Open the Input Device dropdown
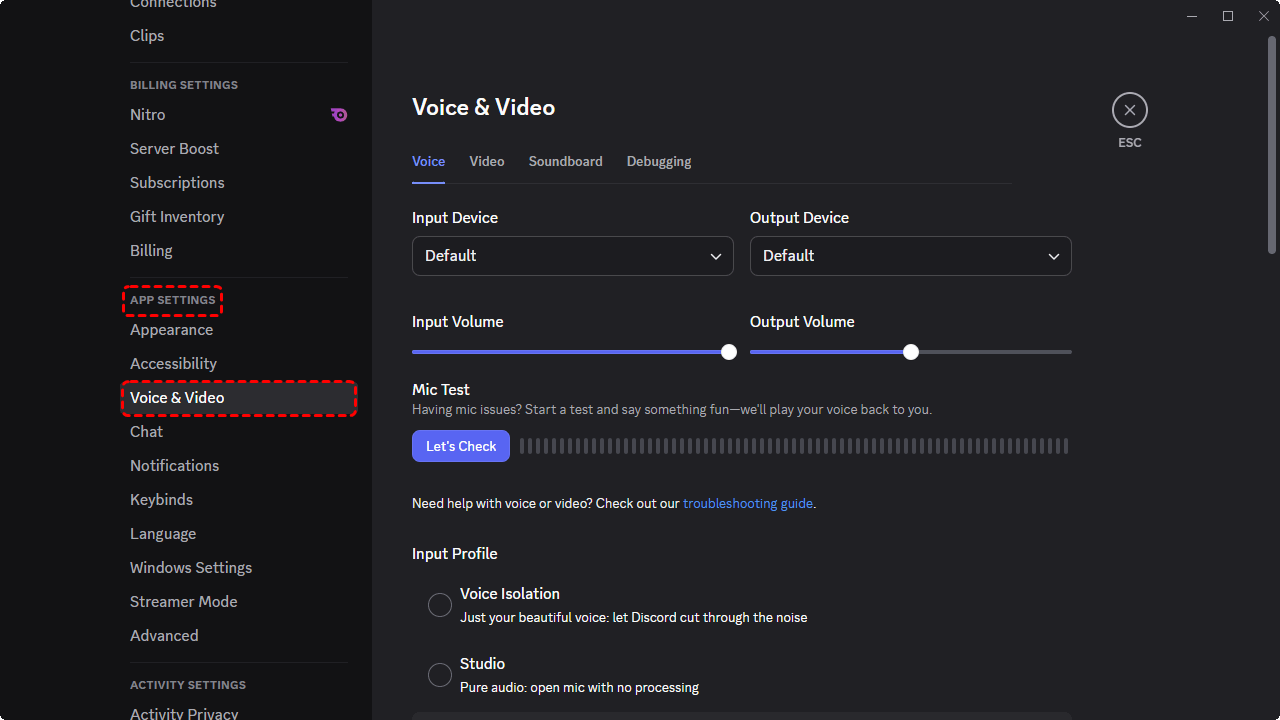Image resolution: width=1280 pixels, height=720 pixels. click(572, 256)
